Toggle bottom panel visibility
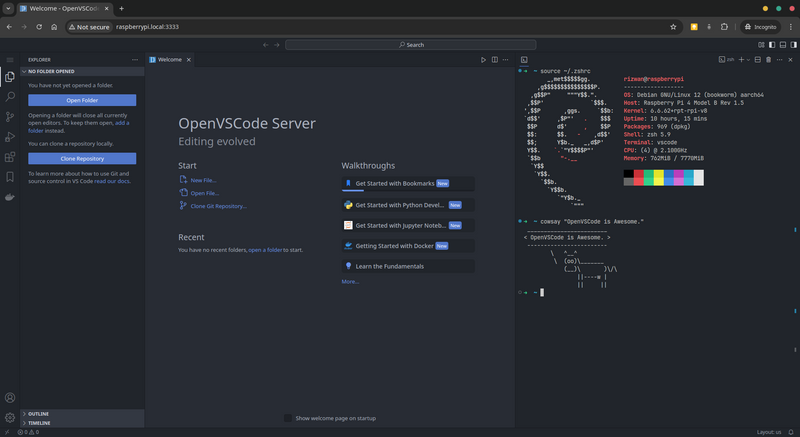This screenshot has width=800, height=437. 783,45
